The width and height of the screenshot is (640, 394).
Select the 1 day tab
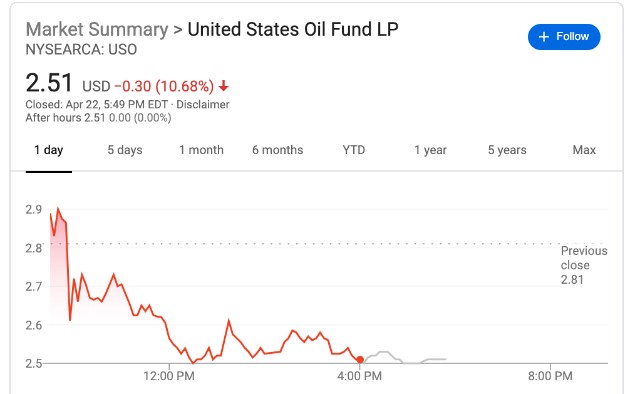tap(49, 150)
